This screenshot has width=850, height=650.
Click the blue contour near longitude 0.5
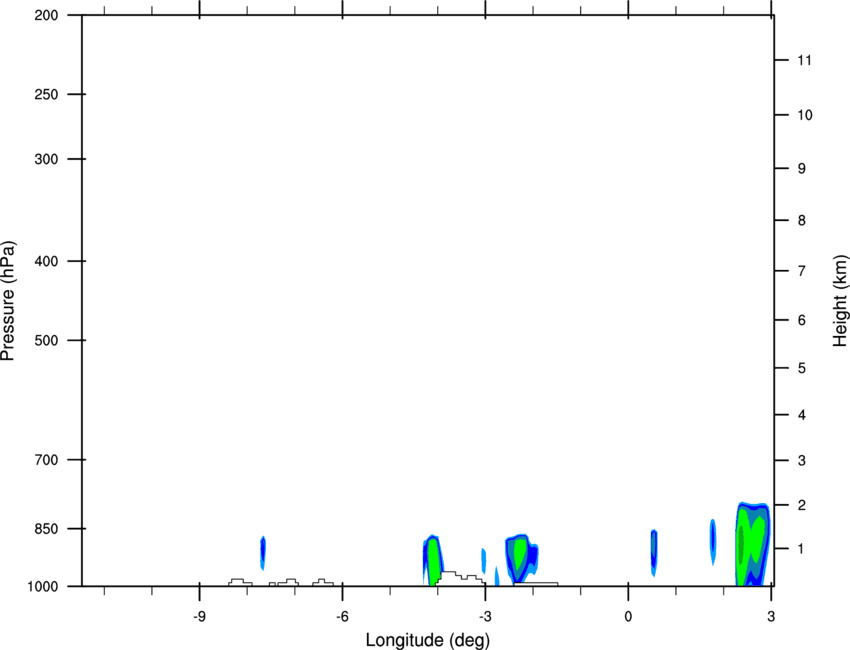click(654, 552)
